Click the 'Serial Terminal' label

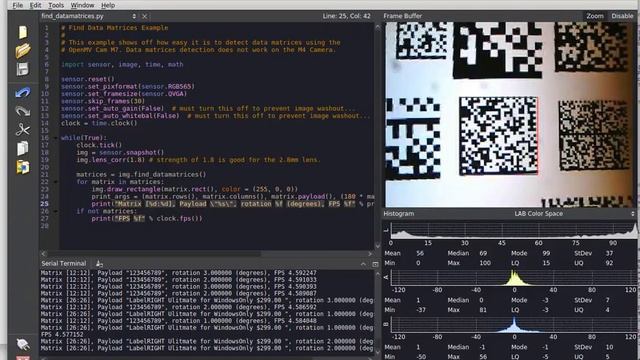[64, 264]
